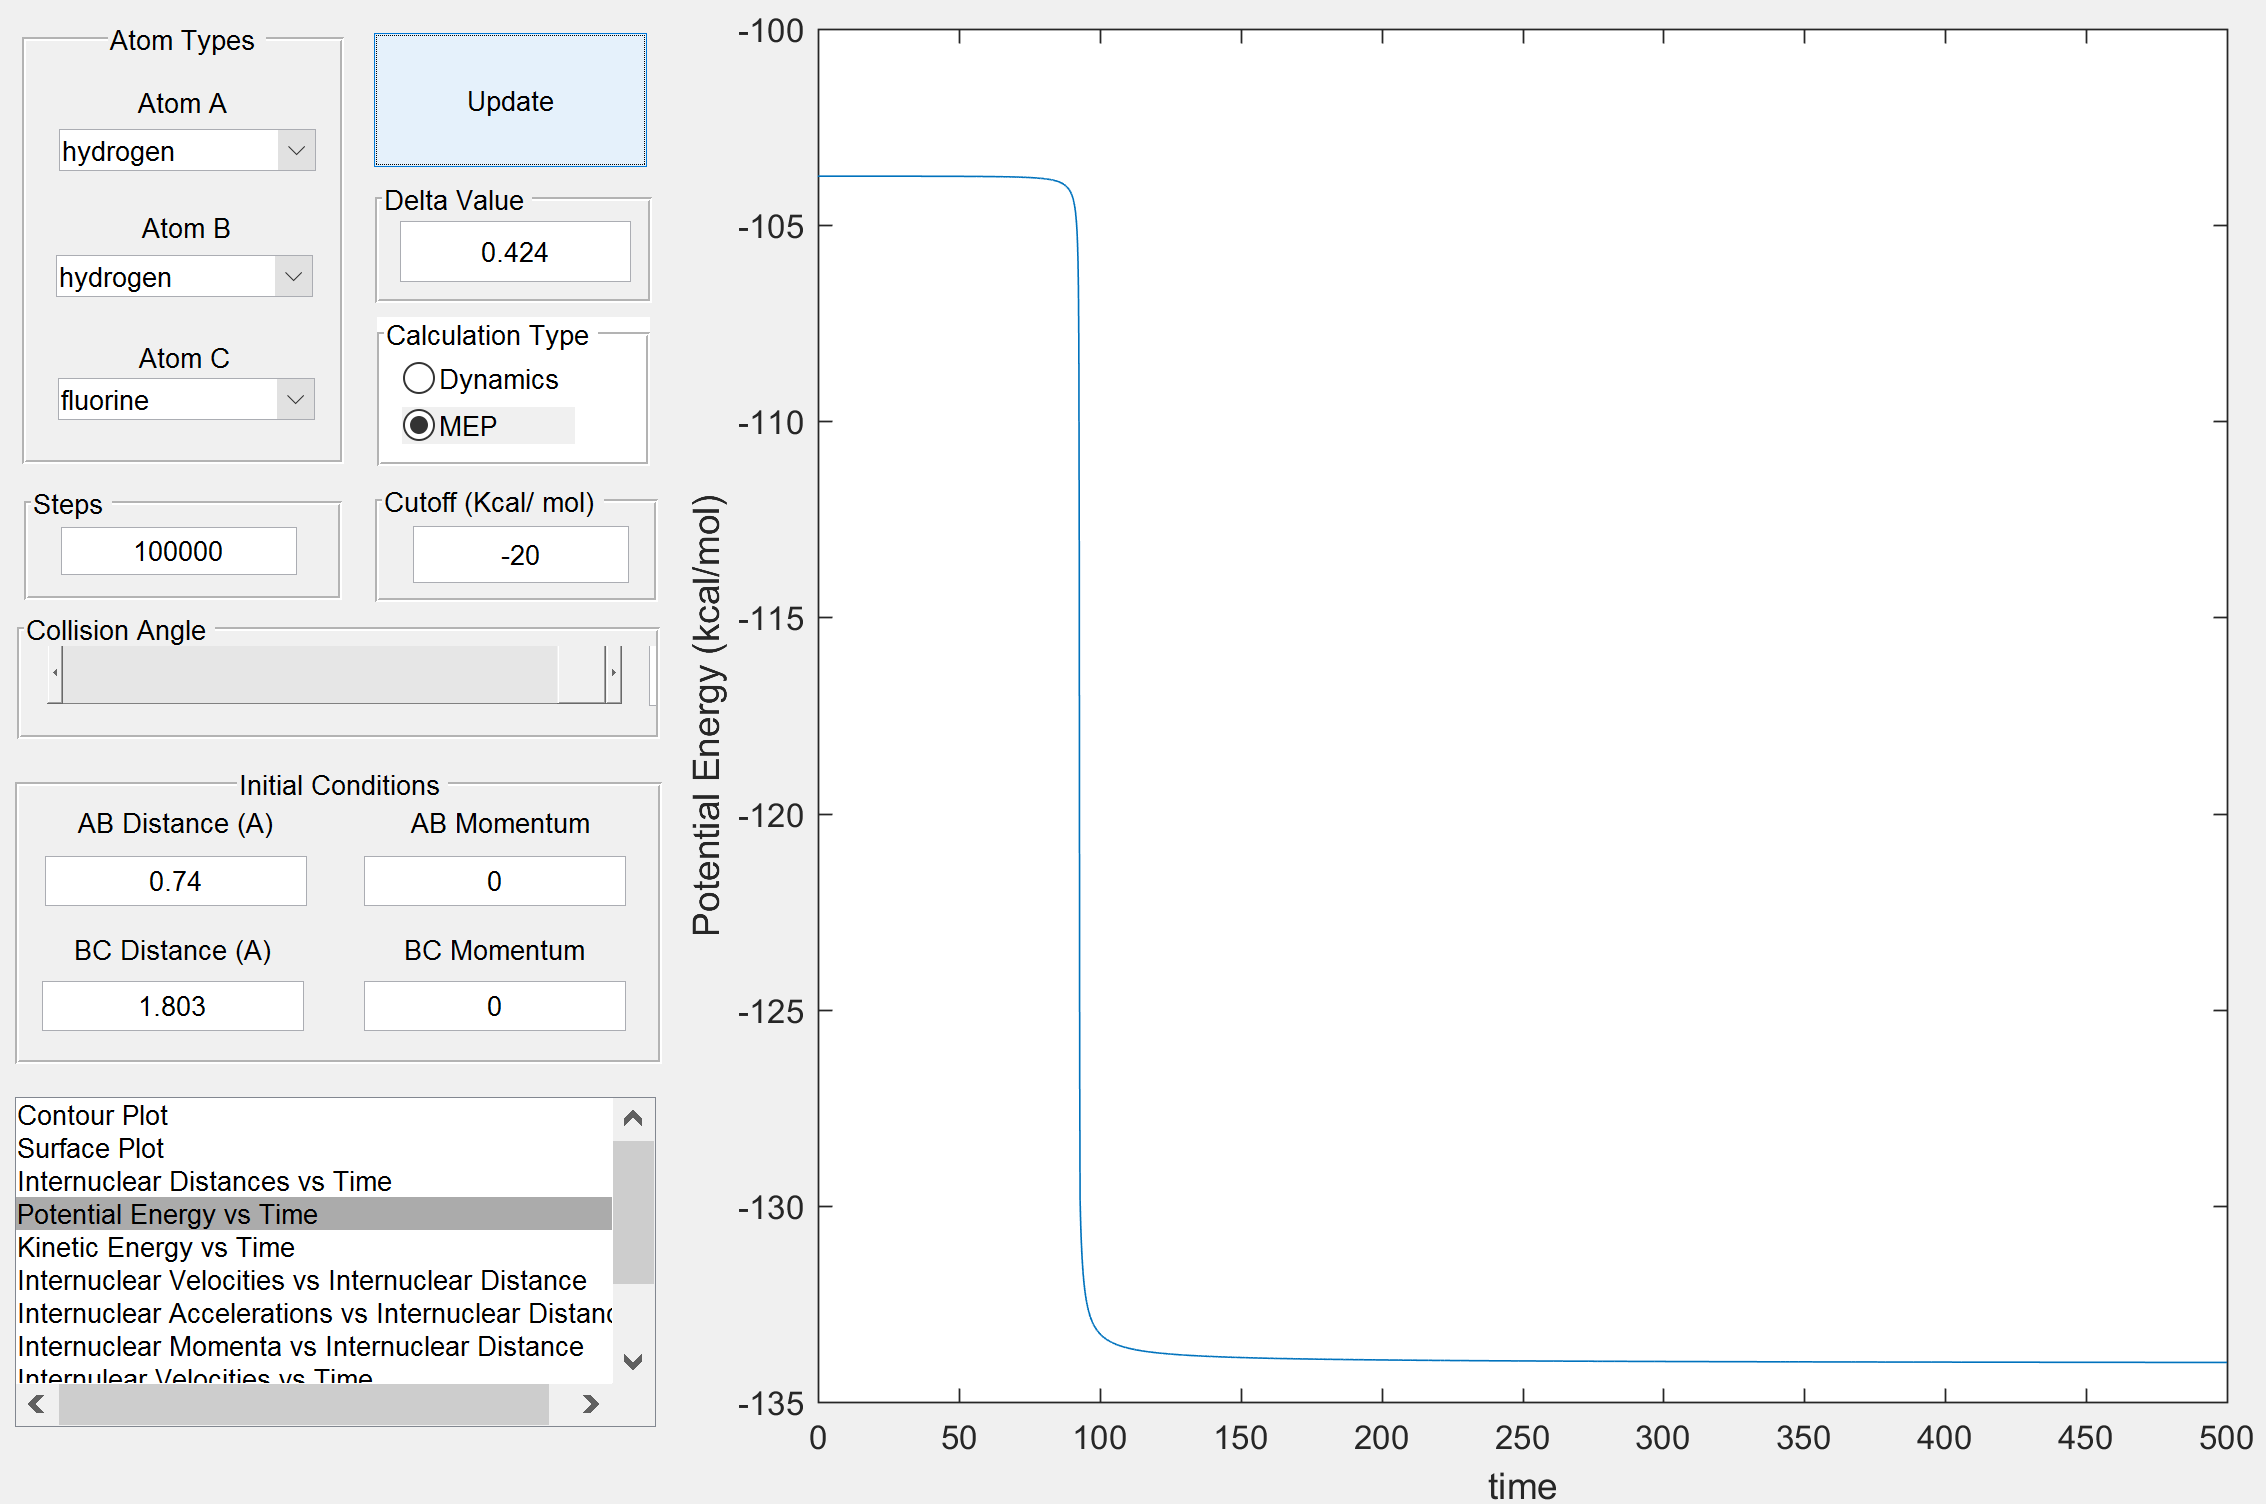Select Contour Plot in the list

click(93, 1115)
